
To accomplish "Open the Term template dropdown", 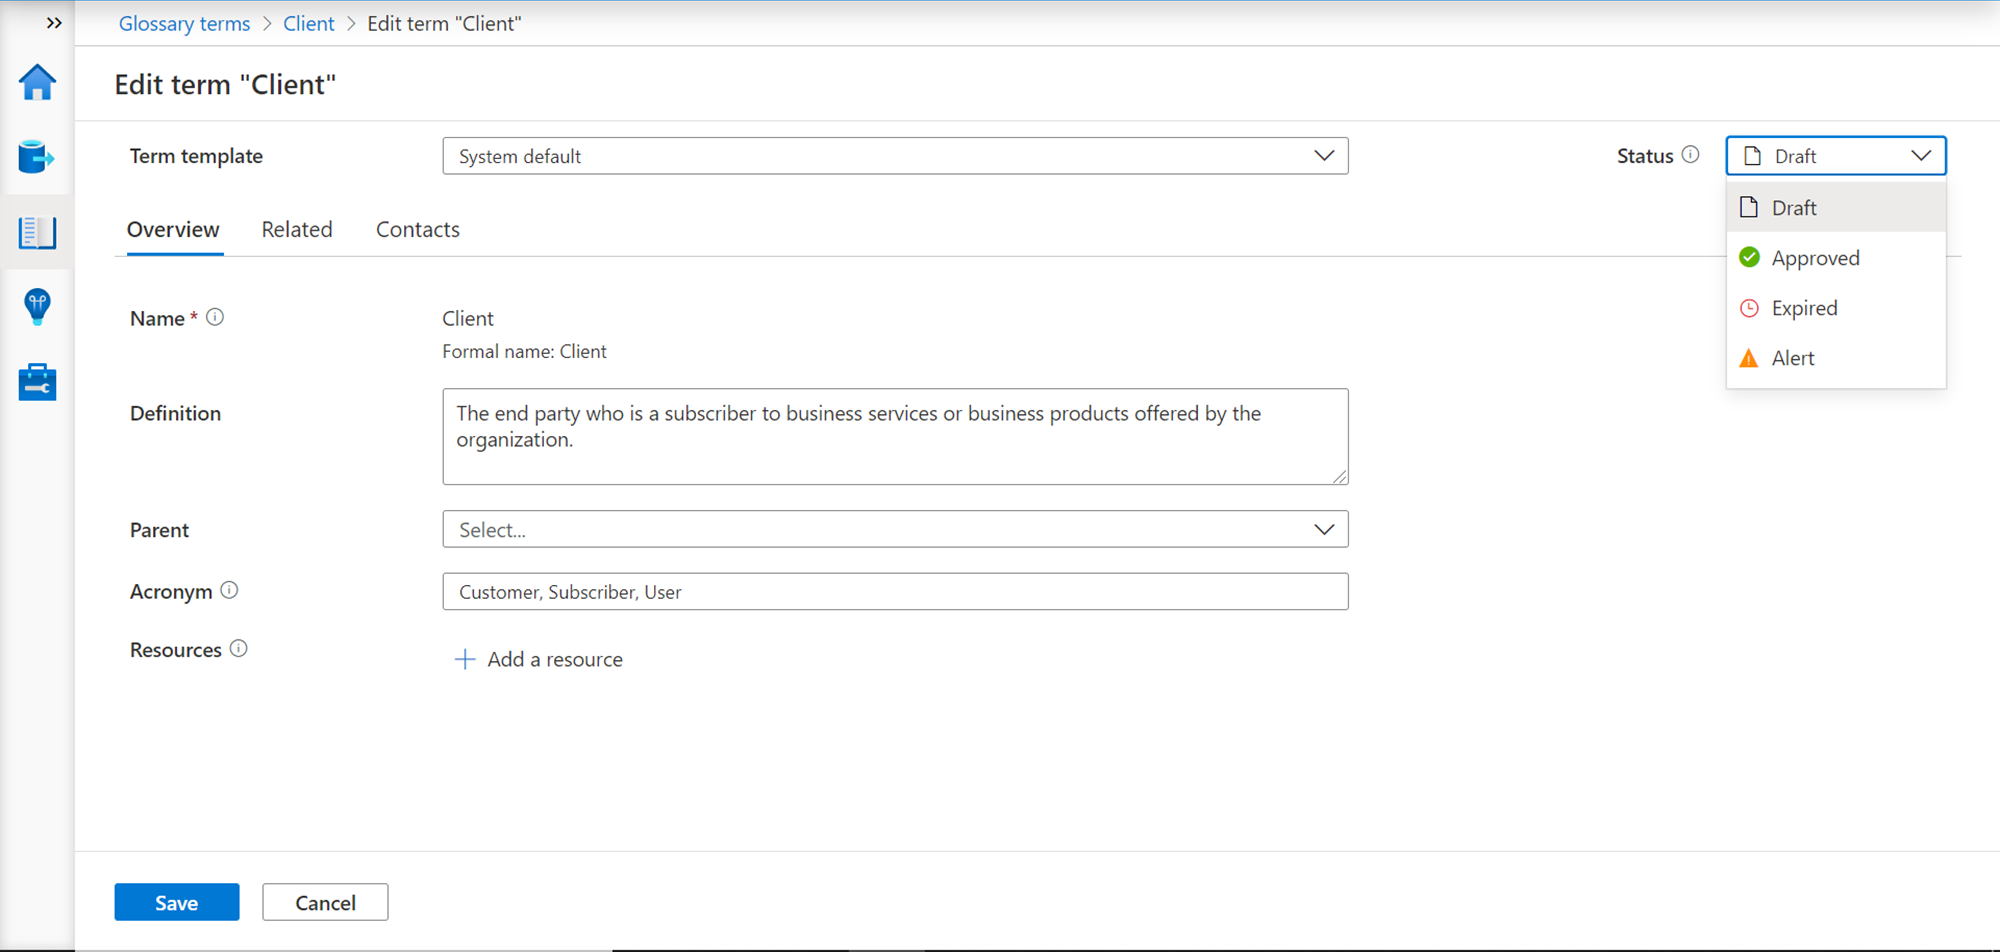I will (x=895, y=156).
